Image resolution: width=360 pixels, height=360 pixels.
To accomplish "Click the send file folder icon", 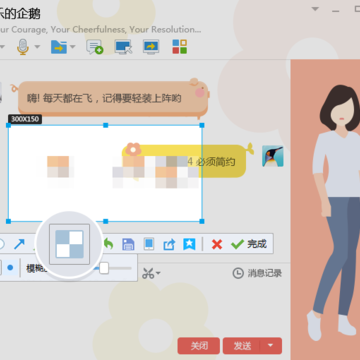I will [x=59, y=47].
